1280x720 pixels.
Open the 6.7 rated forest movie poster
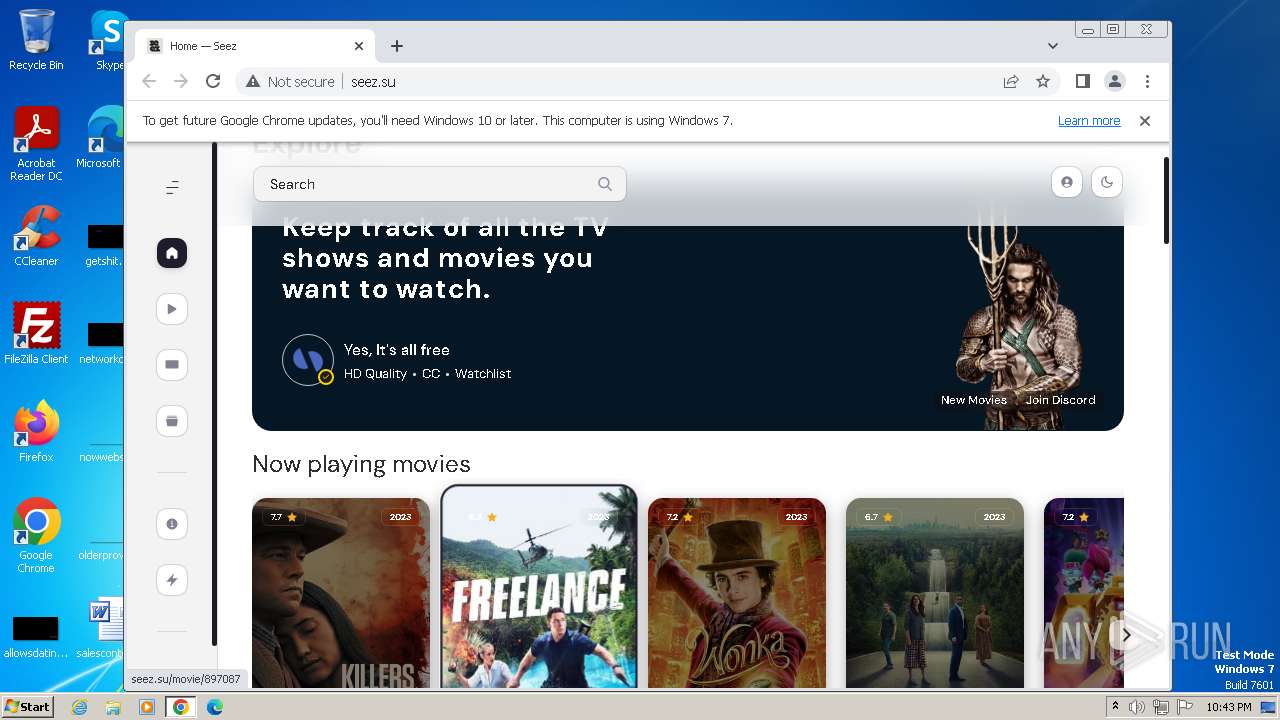click(935, 593)
